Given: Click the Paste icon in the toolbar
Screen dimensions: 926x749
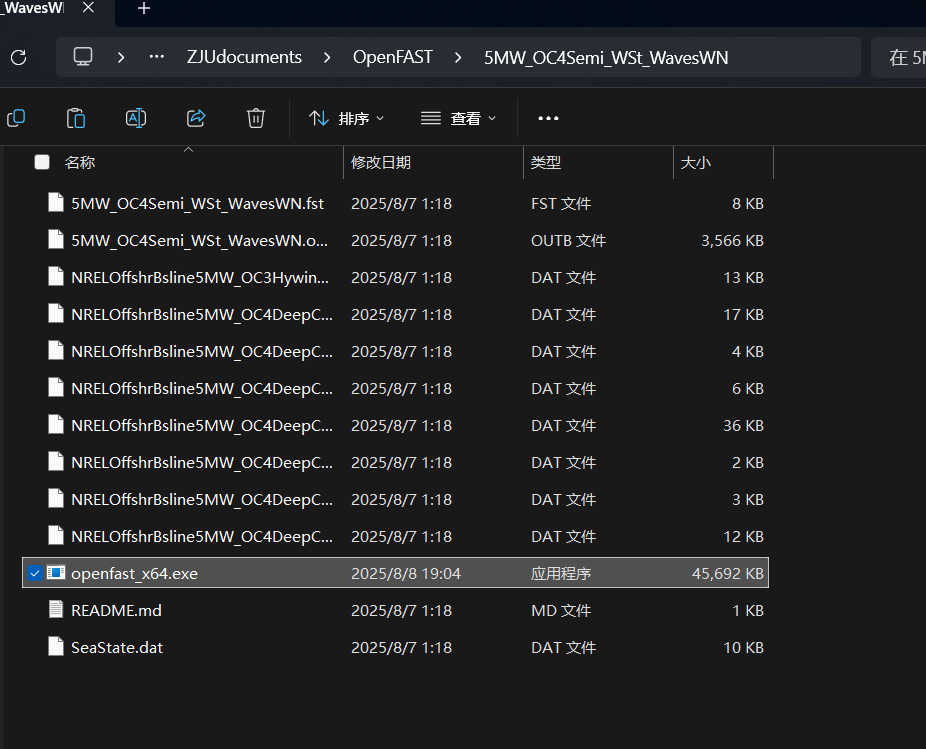Looking at the screenshot, I should [76, 118].
